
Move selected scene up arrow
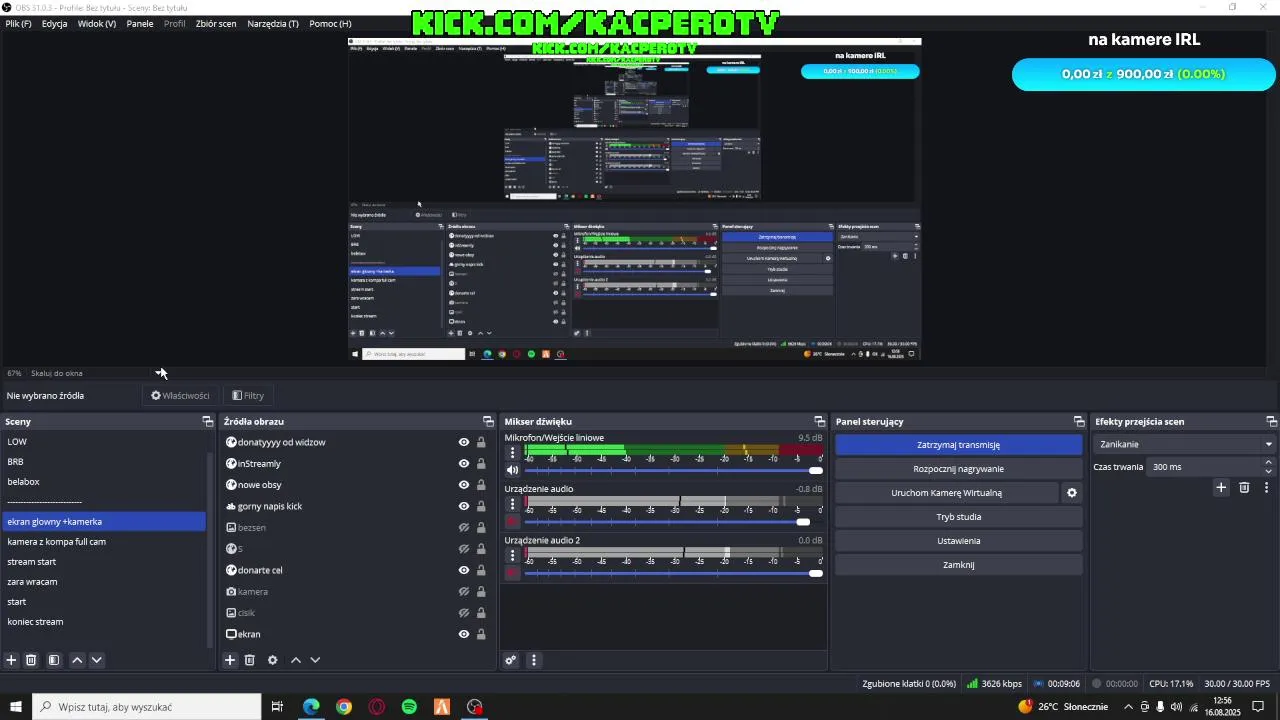coord(77,660)
